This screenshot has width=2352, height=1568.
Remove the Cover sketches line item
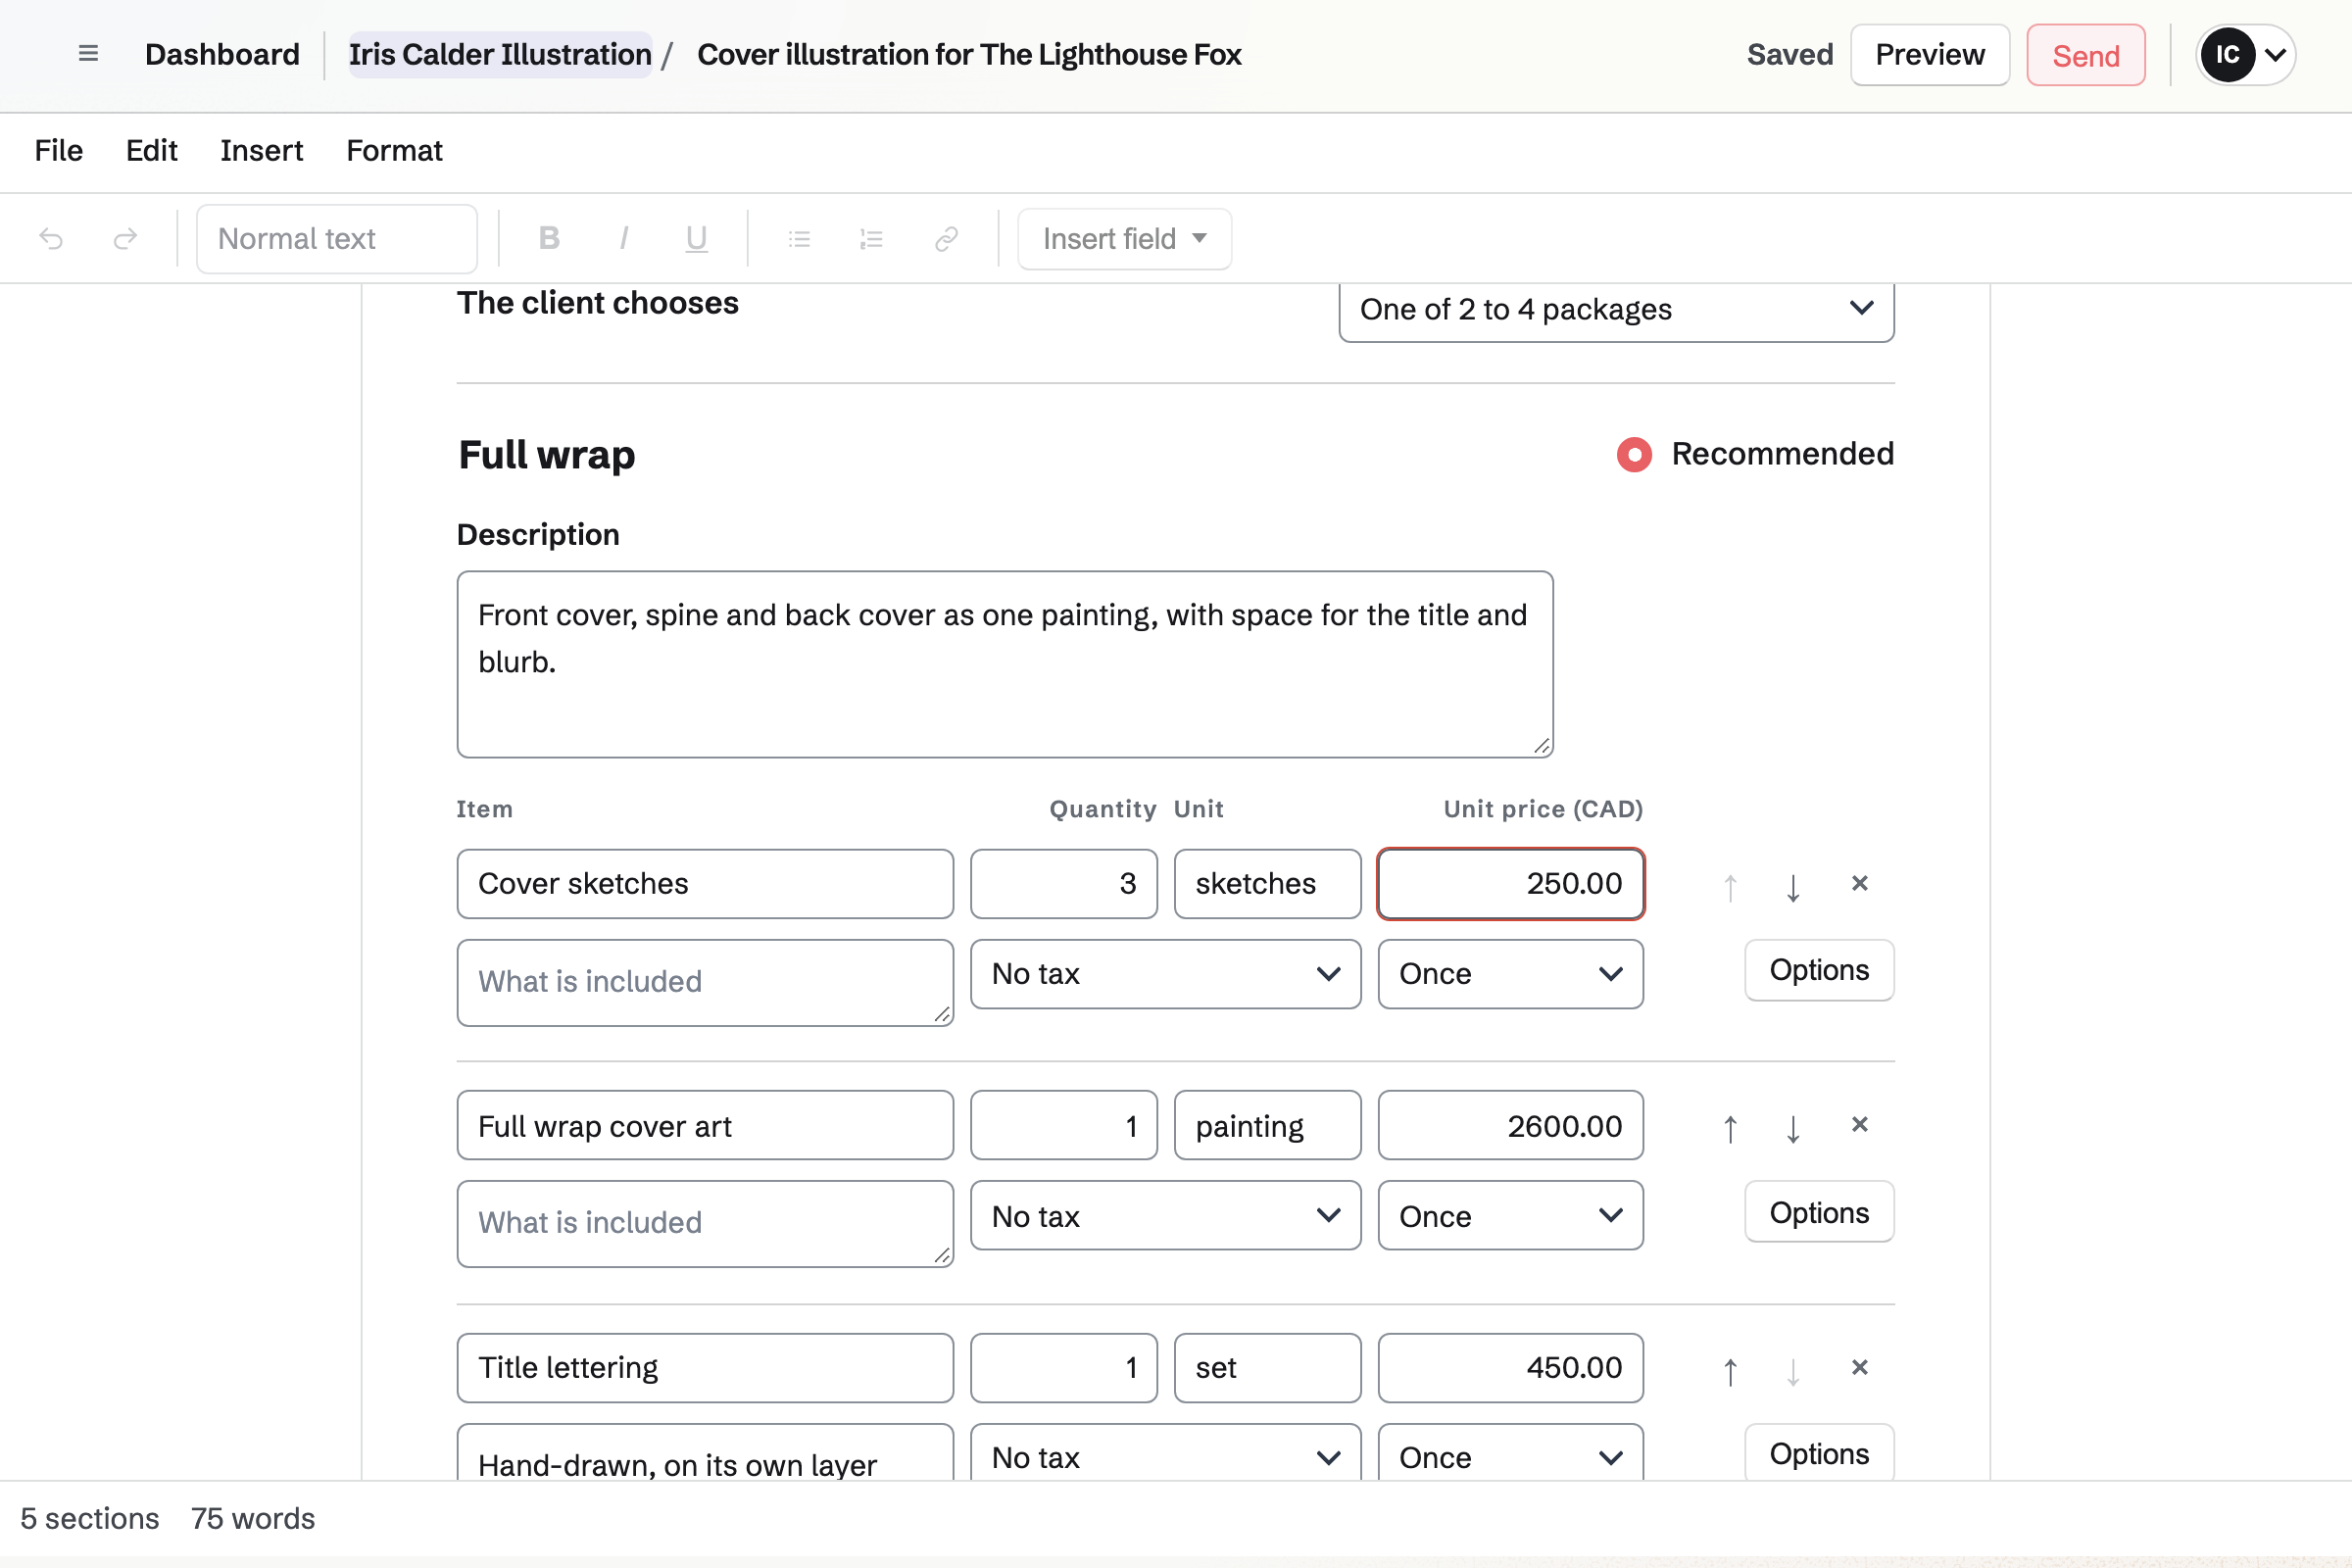click(1859, 883)
